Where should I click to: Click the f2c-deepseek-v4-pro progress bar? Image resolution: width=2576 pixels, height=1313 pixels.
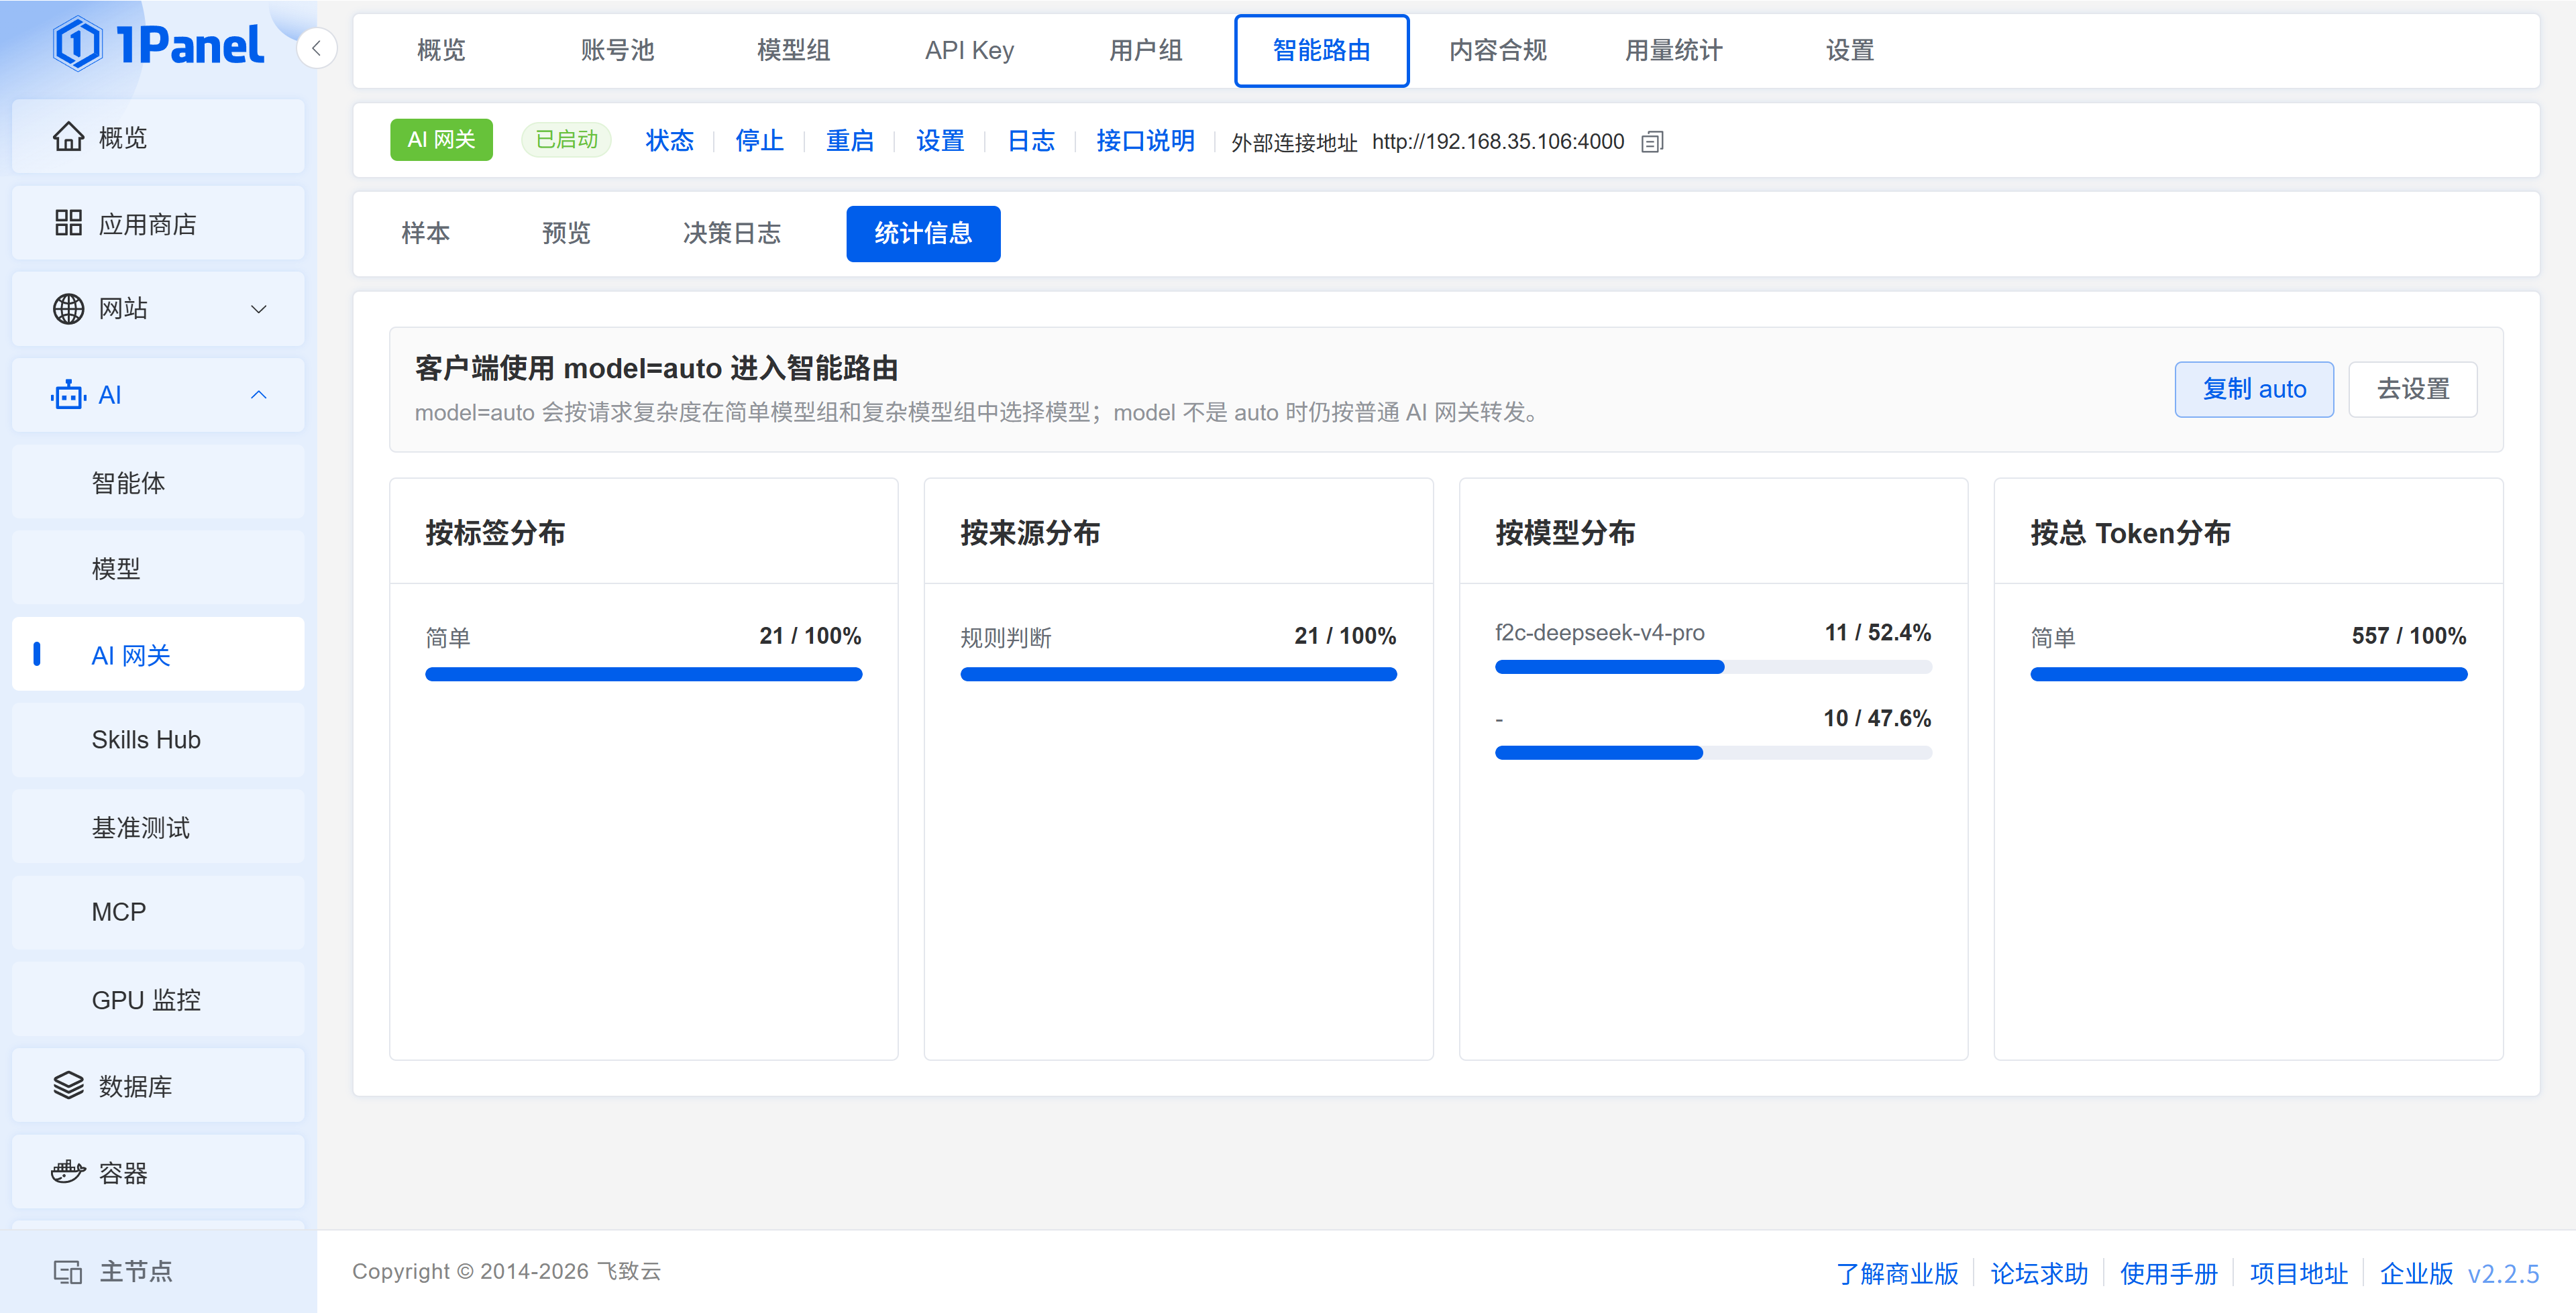(x=1713, y=667)
